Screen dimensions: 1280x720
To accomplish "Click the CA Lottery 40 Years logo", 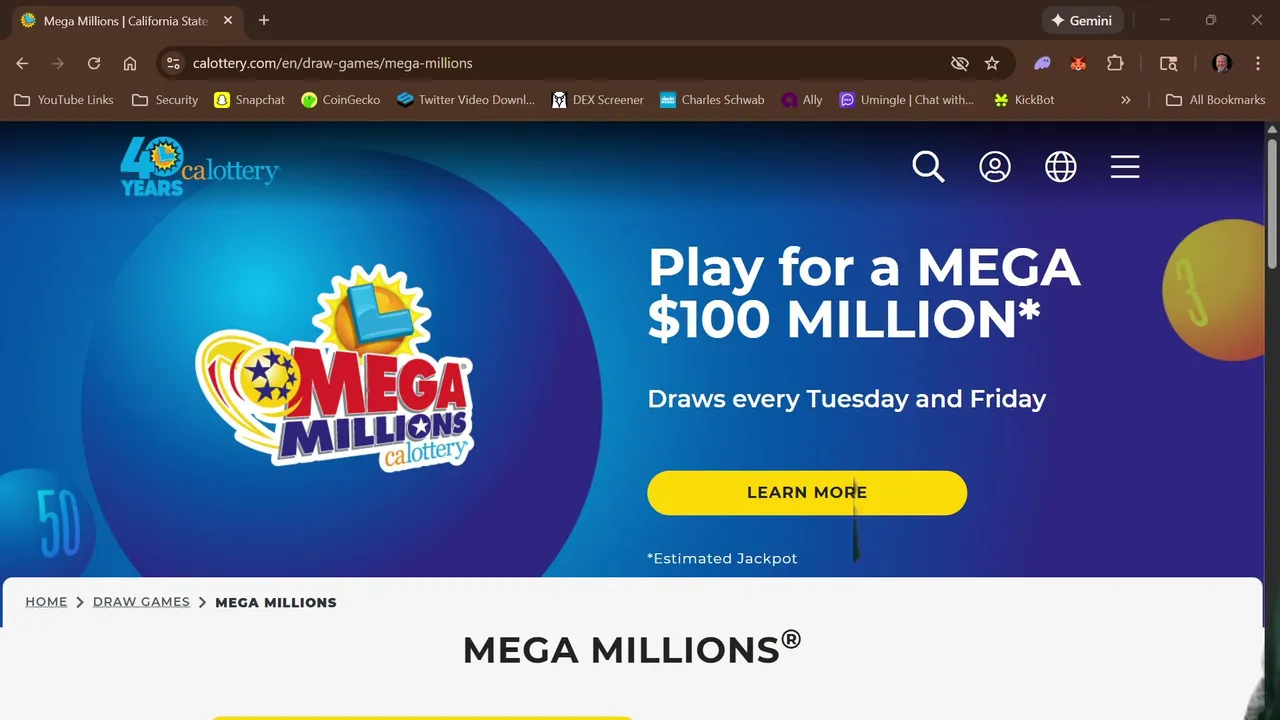I will coord(200,165).
